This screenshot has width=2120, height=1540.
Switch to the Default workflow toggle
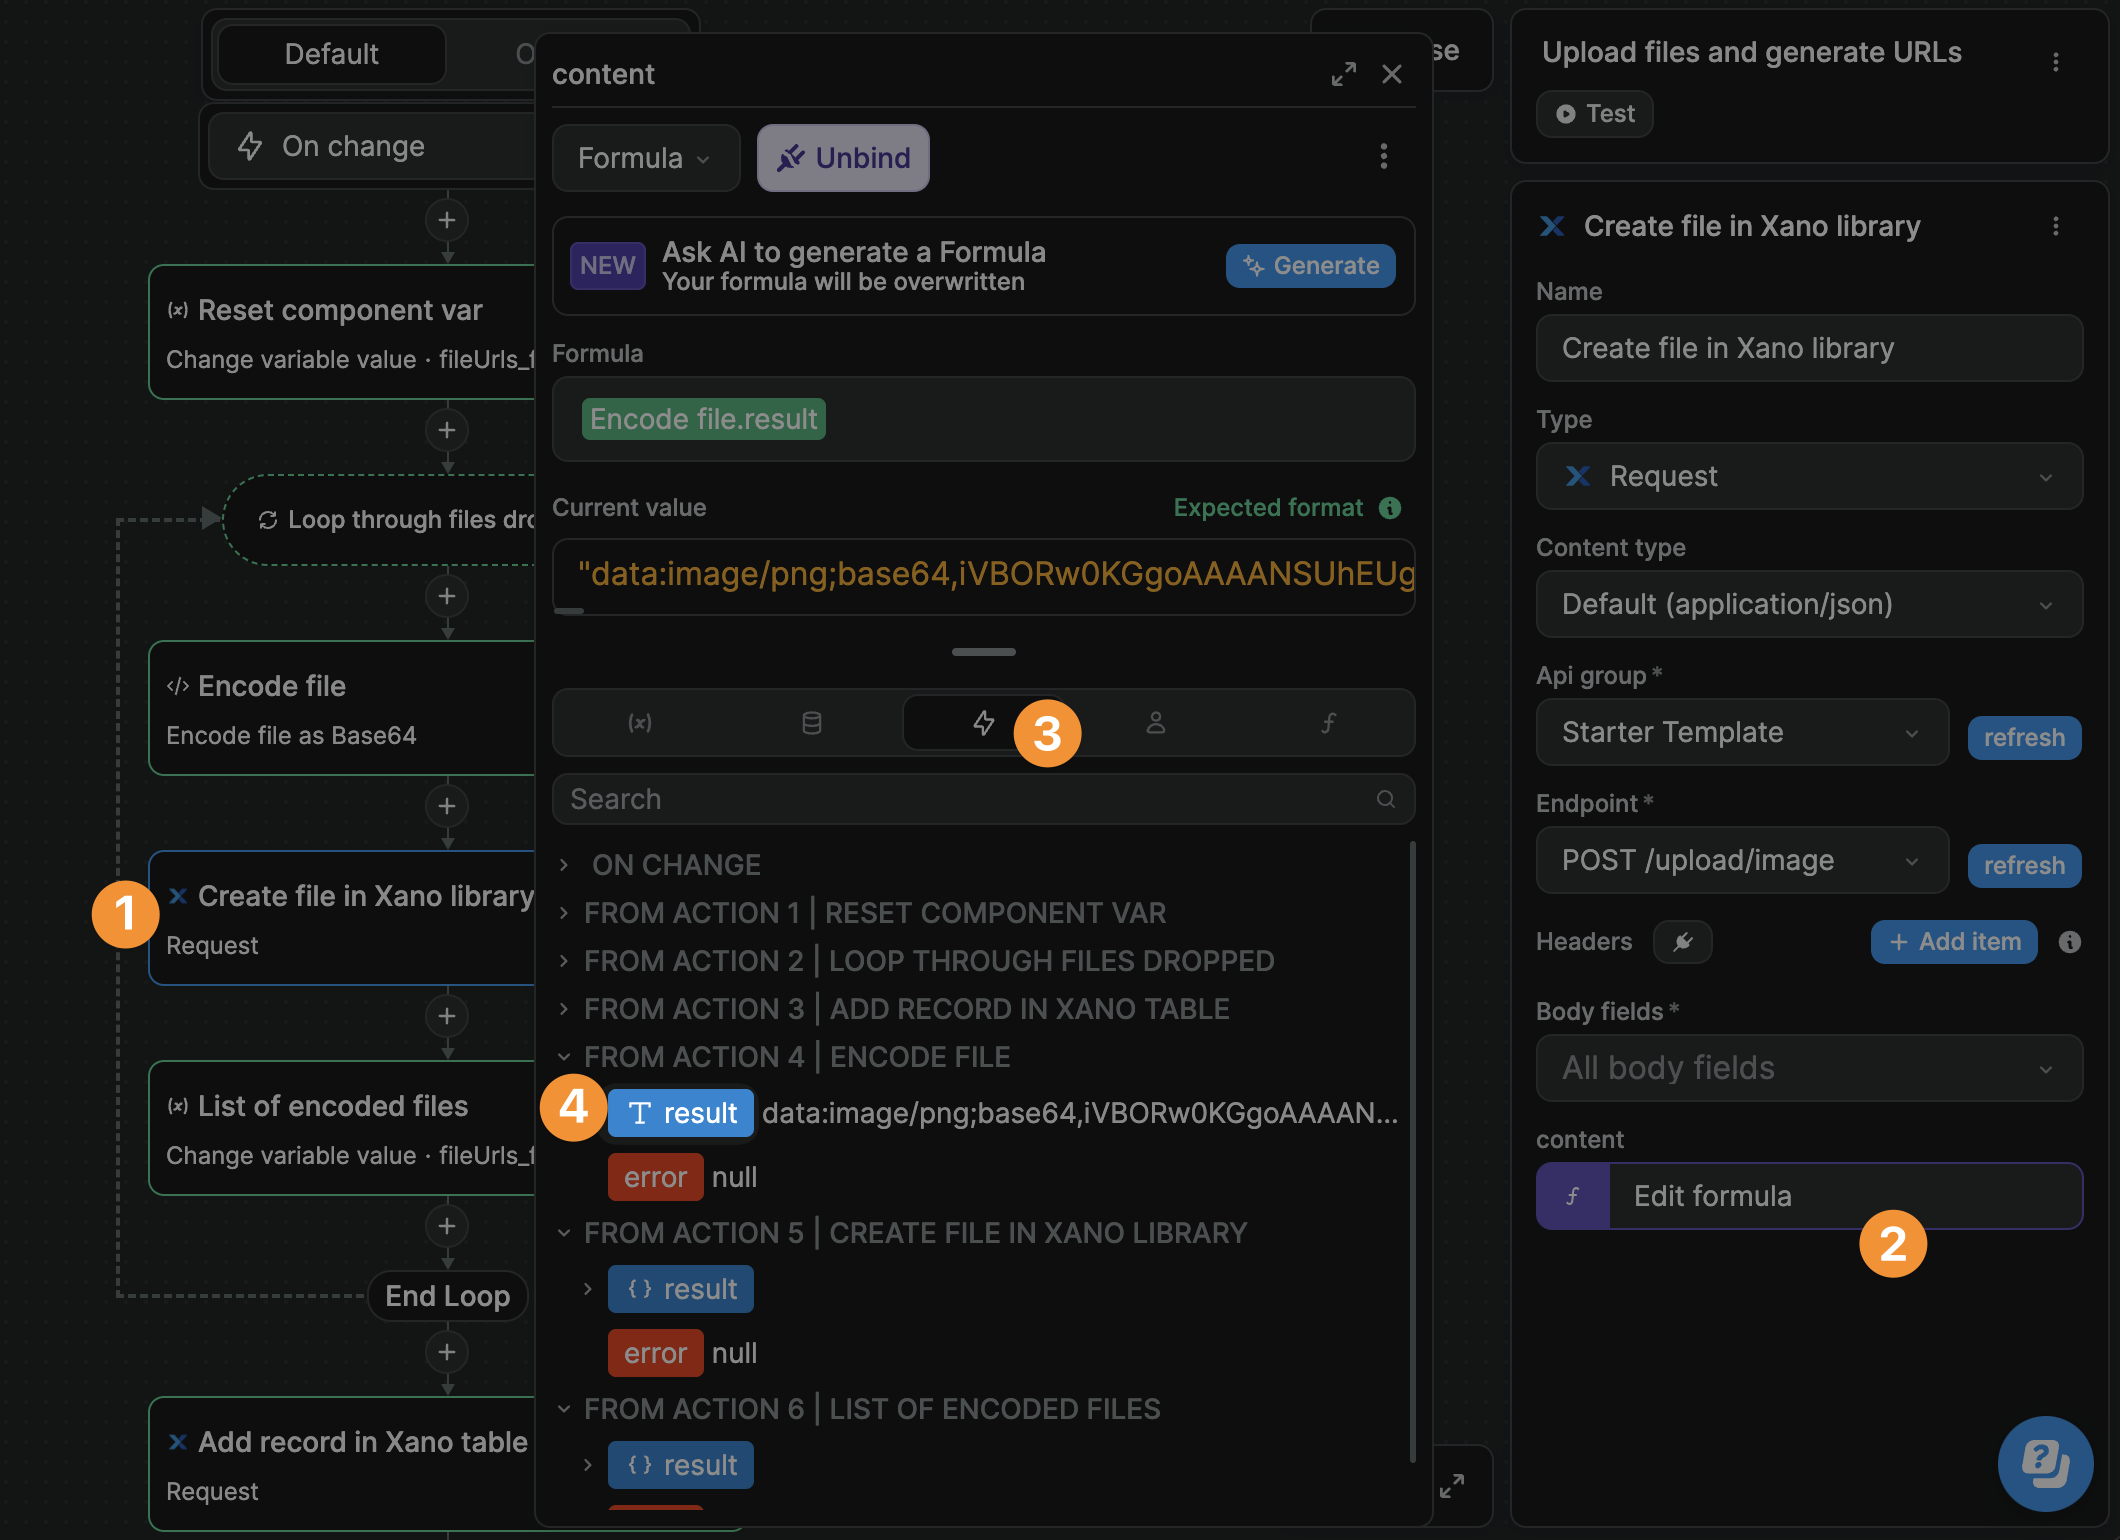331,54
